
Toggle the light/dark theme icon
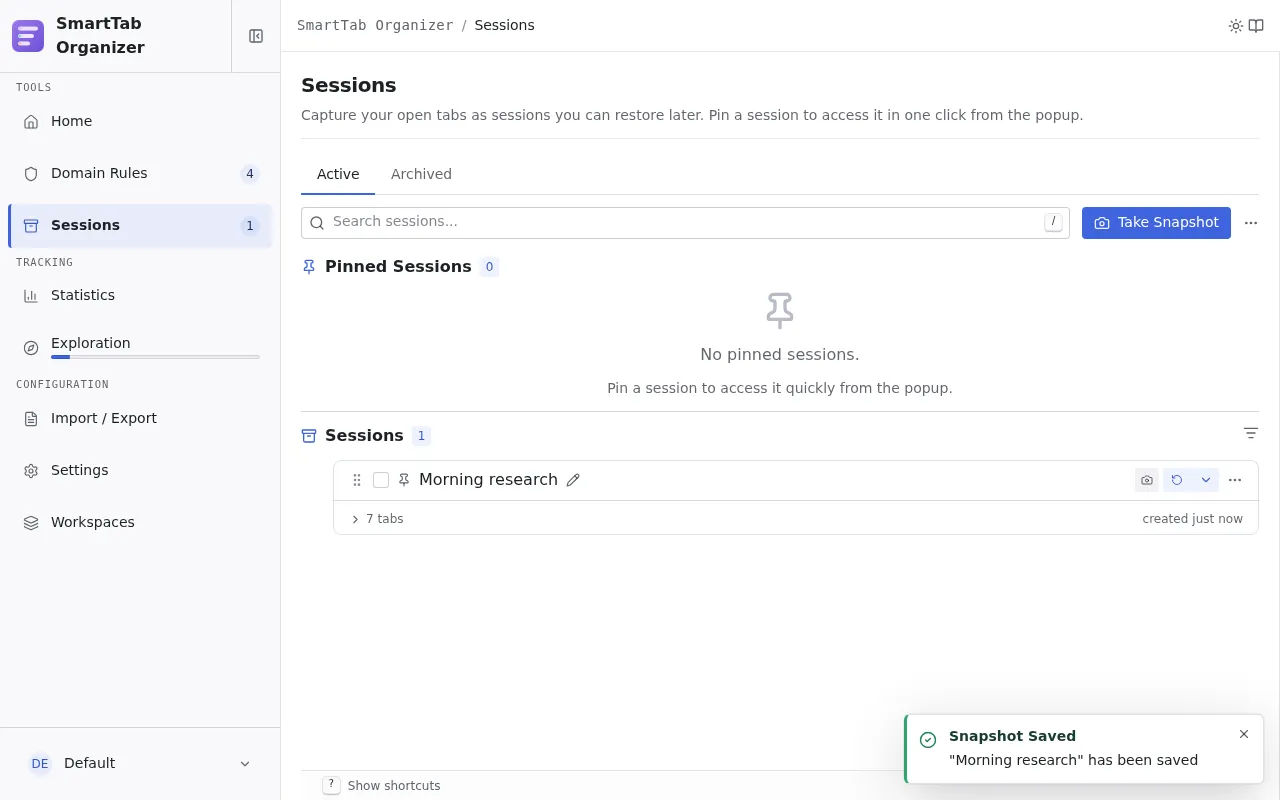(1236, 26)
